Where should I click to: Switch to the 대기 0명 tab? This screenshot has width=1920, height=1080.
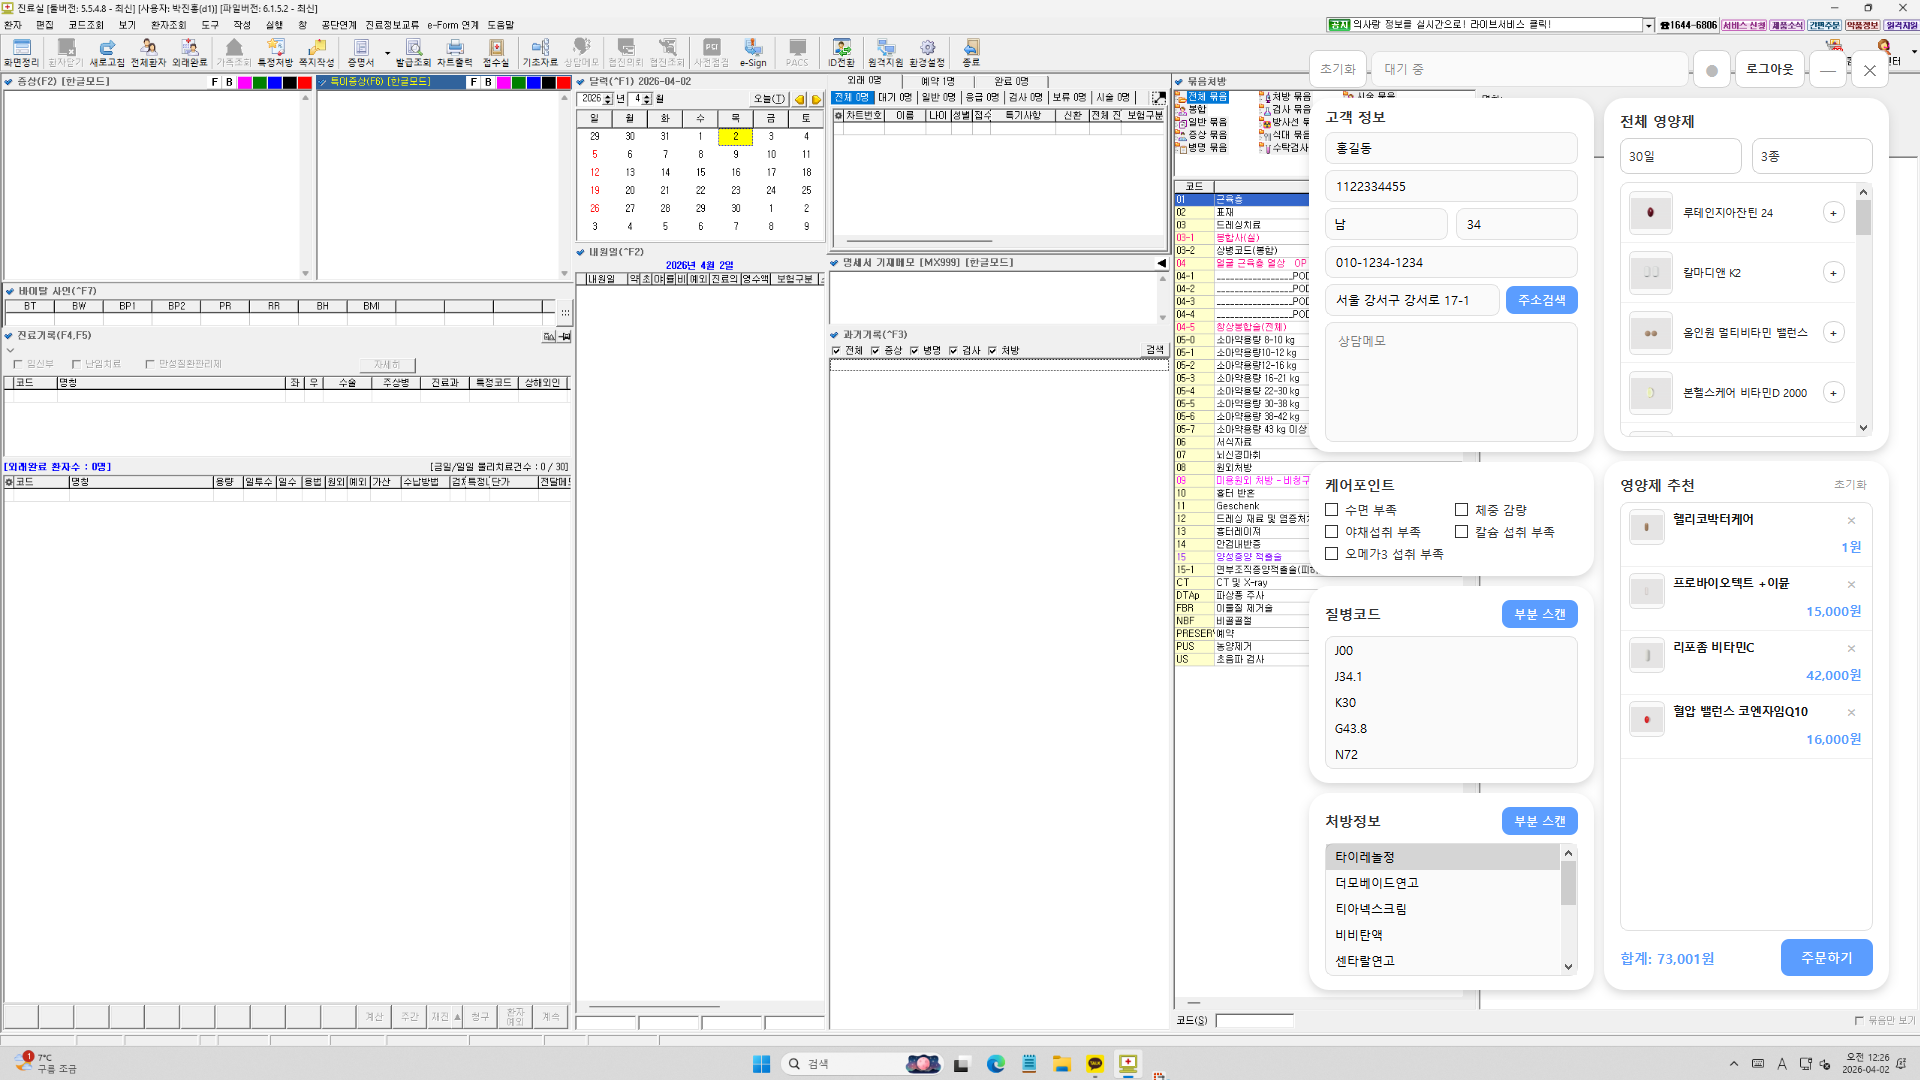coord(895,98)
